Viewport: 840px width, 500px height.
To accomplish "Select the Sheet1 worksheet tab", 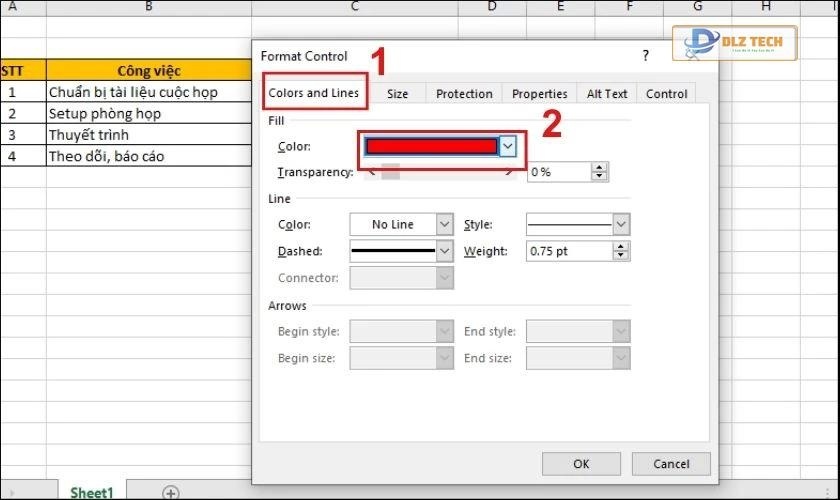I will coord(91,492).
